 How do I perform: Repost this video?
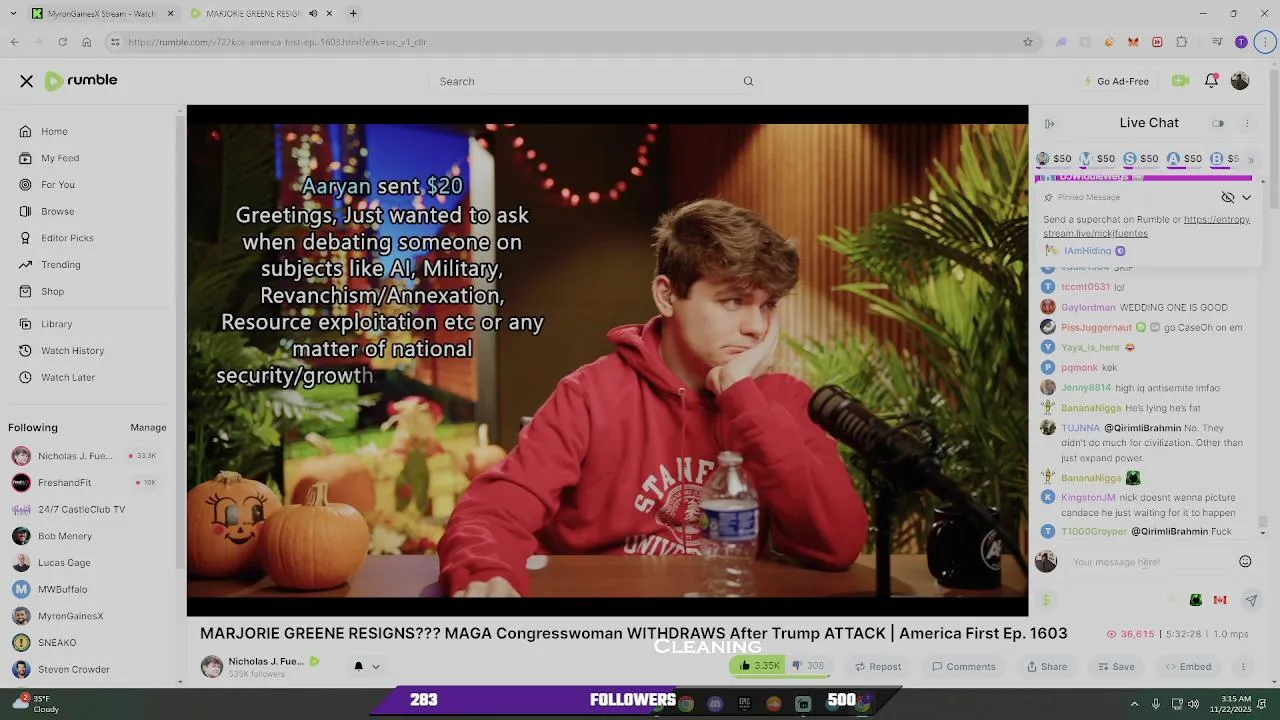[x=878, y=667]
